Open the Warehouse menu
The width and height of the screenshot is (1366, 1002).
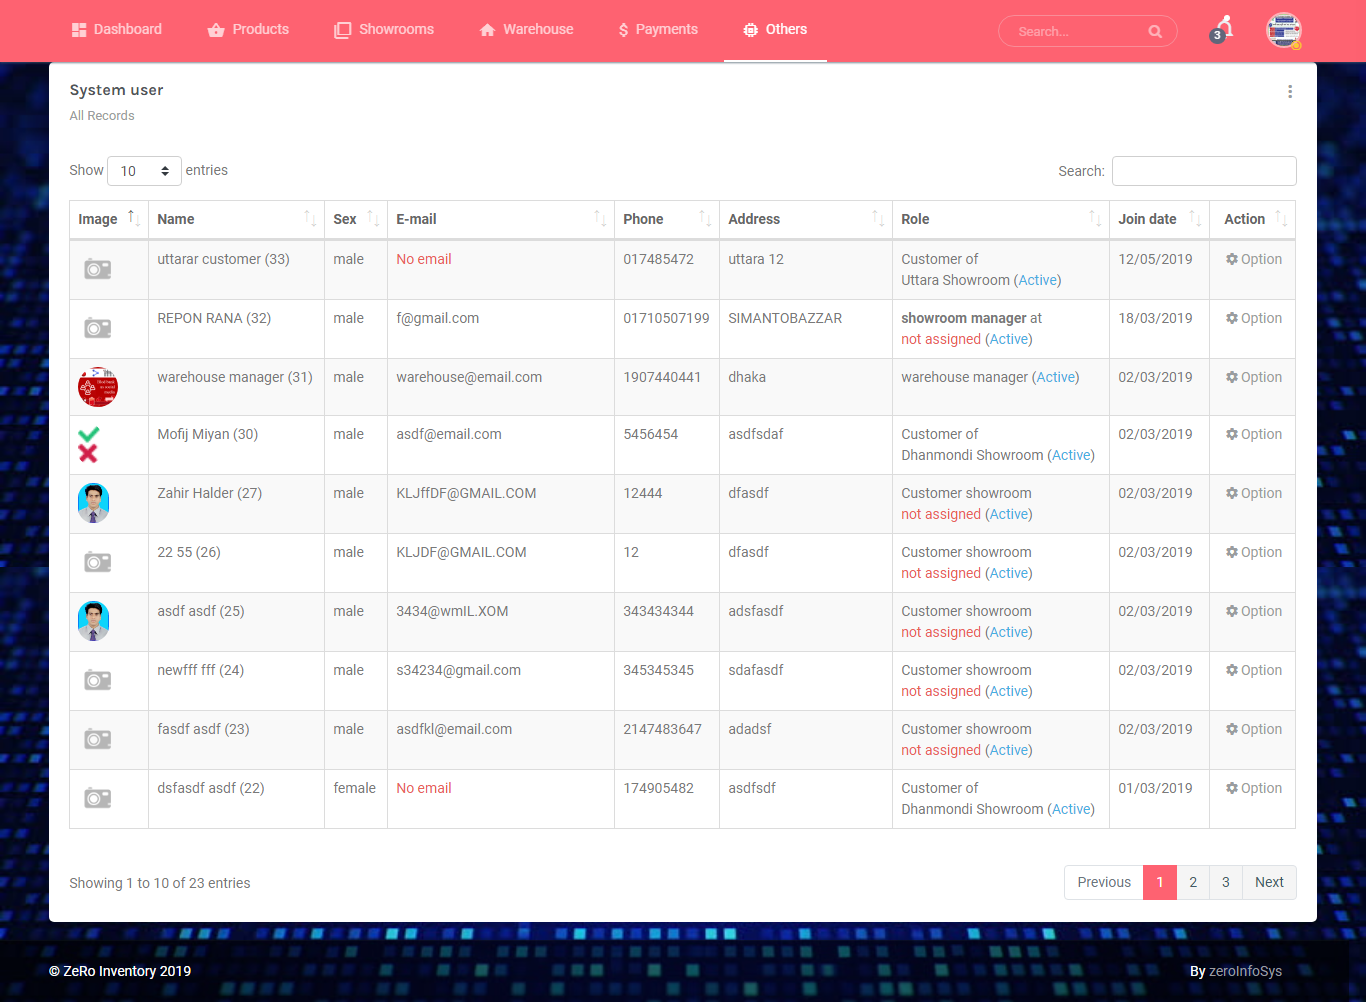pos(526,30)
